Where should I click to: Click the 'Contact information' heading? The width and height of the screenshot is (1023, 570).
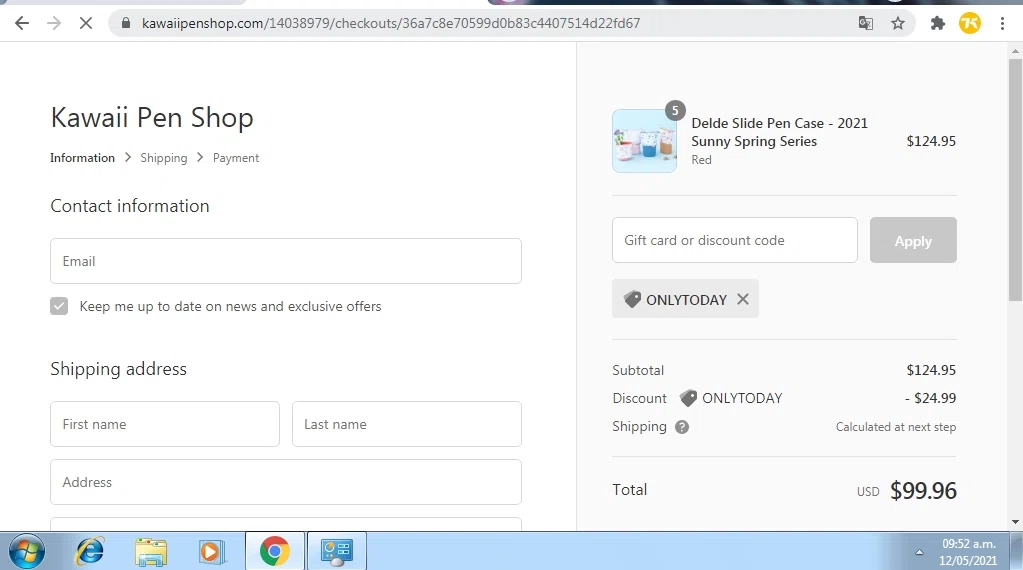130,206
